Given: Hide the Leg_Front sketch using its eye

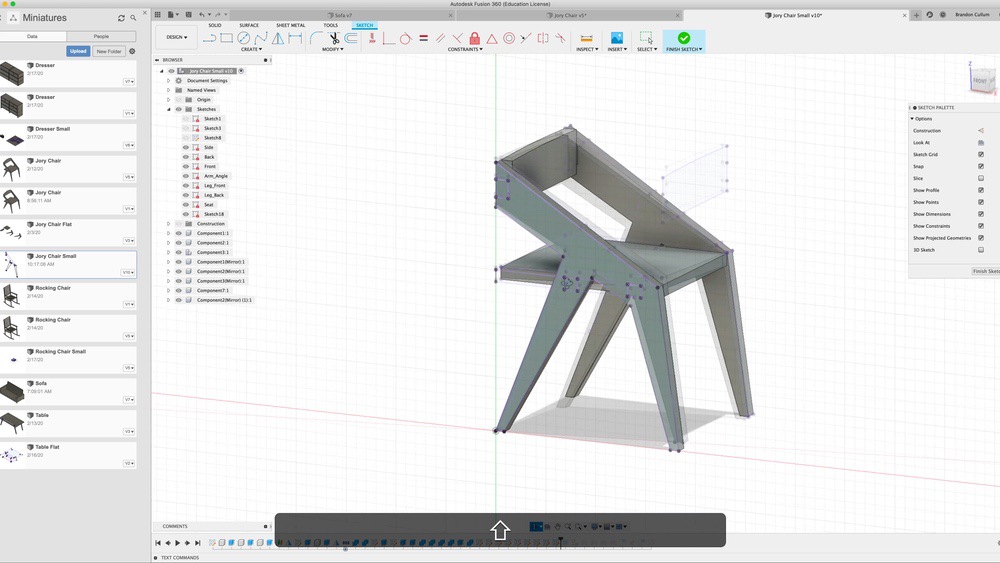Looking at the screenshot, I should [x=186, y=186].
